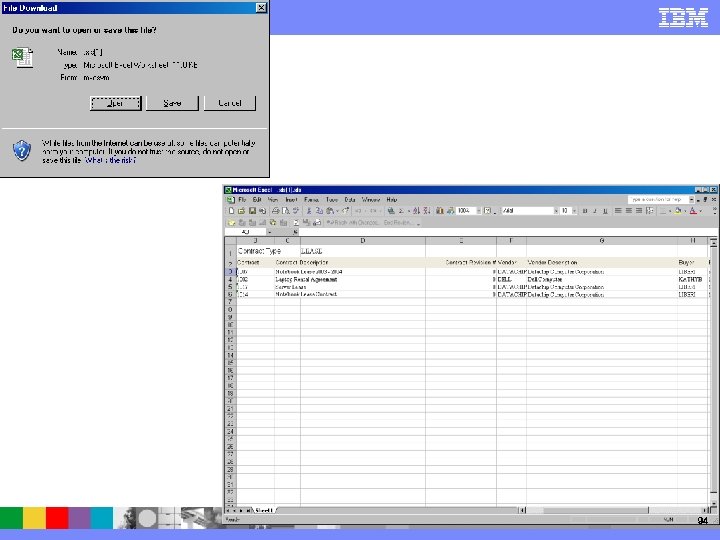Select the "DELL" vendor cell

512,279
